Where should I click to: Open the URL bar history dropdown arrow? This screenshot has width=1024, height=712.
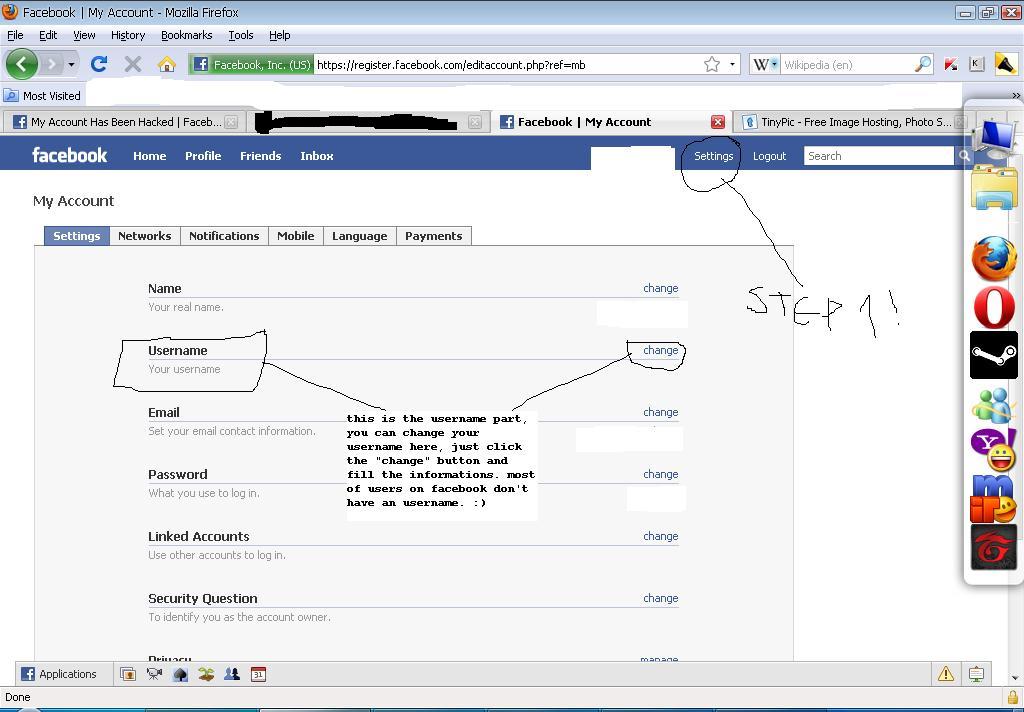click(732, 64)
